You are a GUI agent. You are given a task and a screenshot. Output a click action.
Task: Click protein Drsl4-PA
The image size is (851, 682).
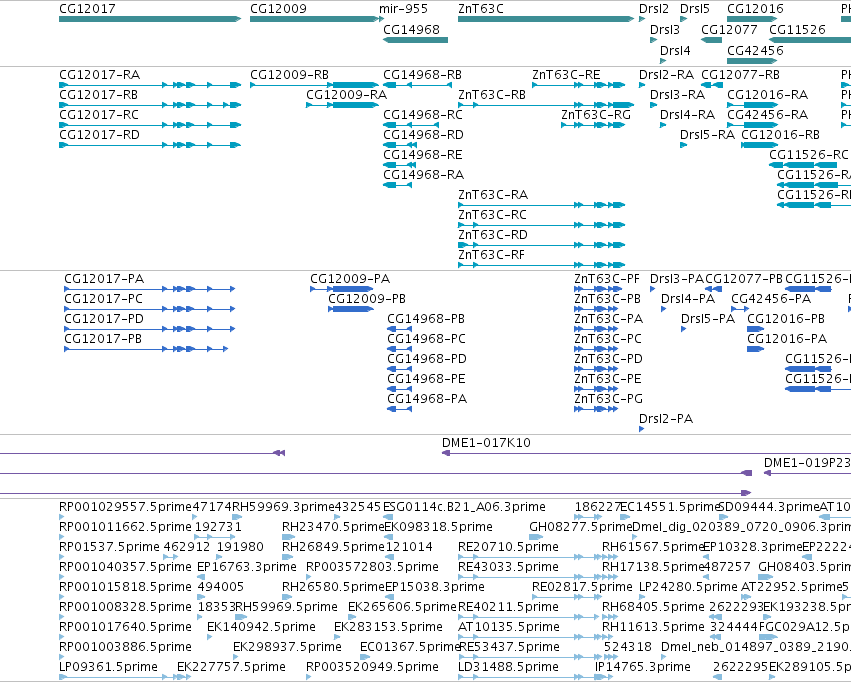(688, 298)
